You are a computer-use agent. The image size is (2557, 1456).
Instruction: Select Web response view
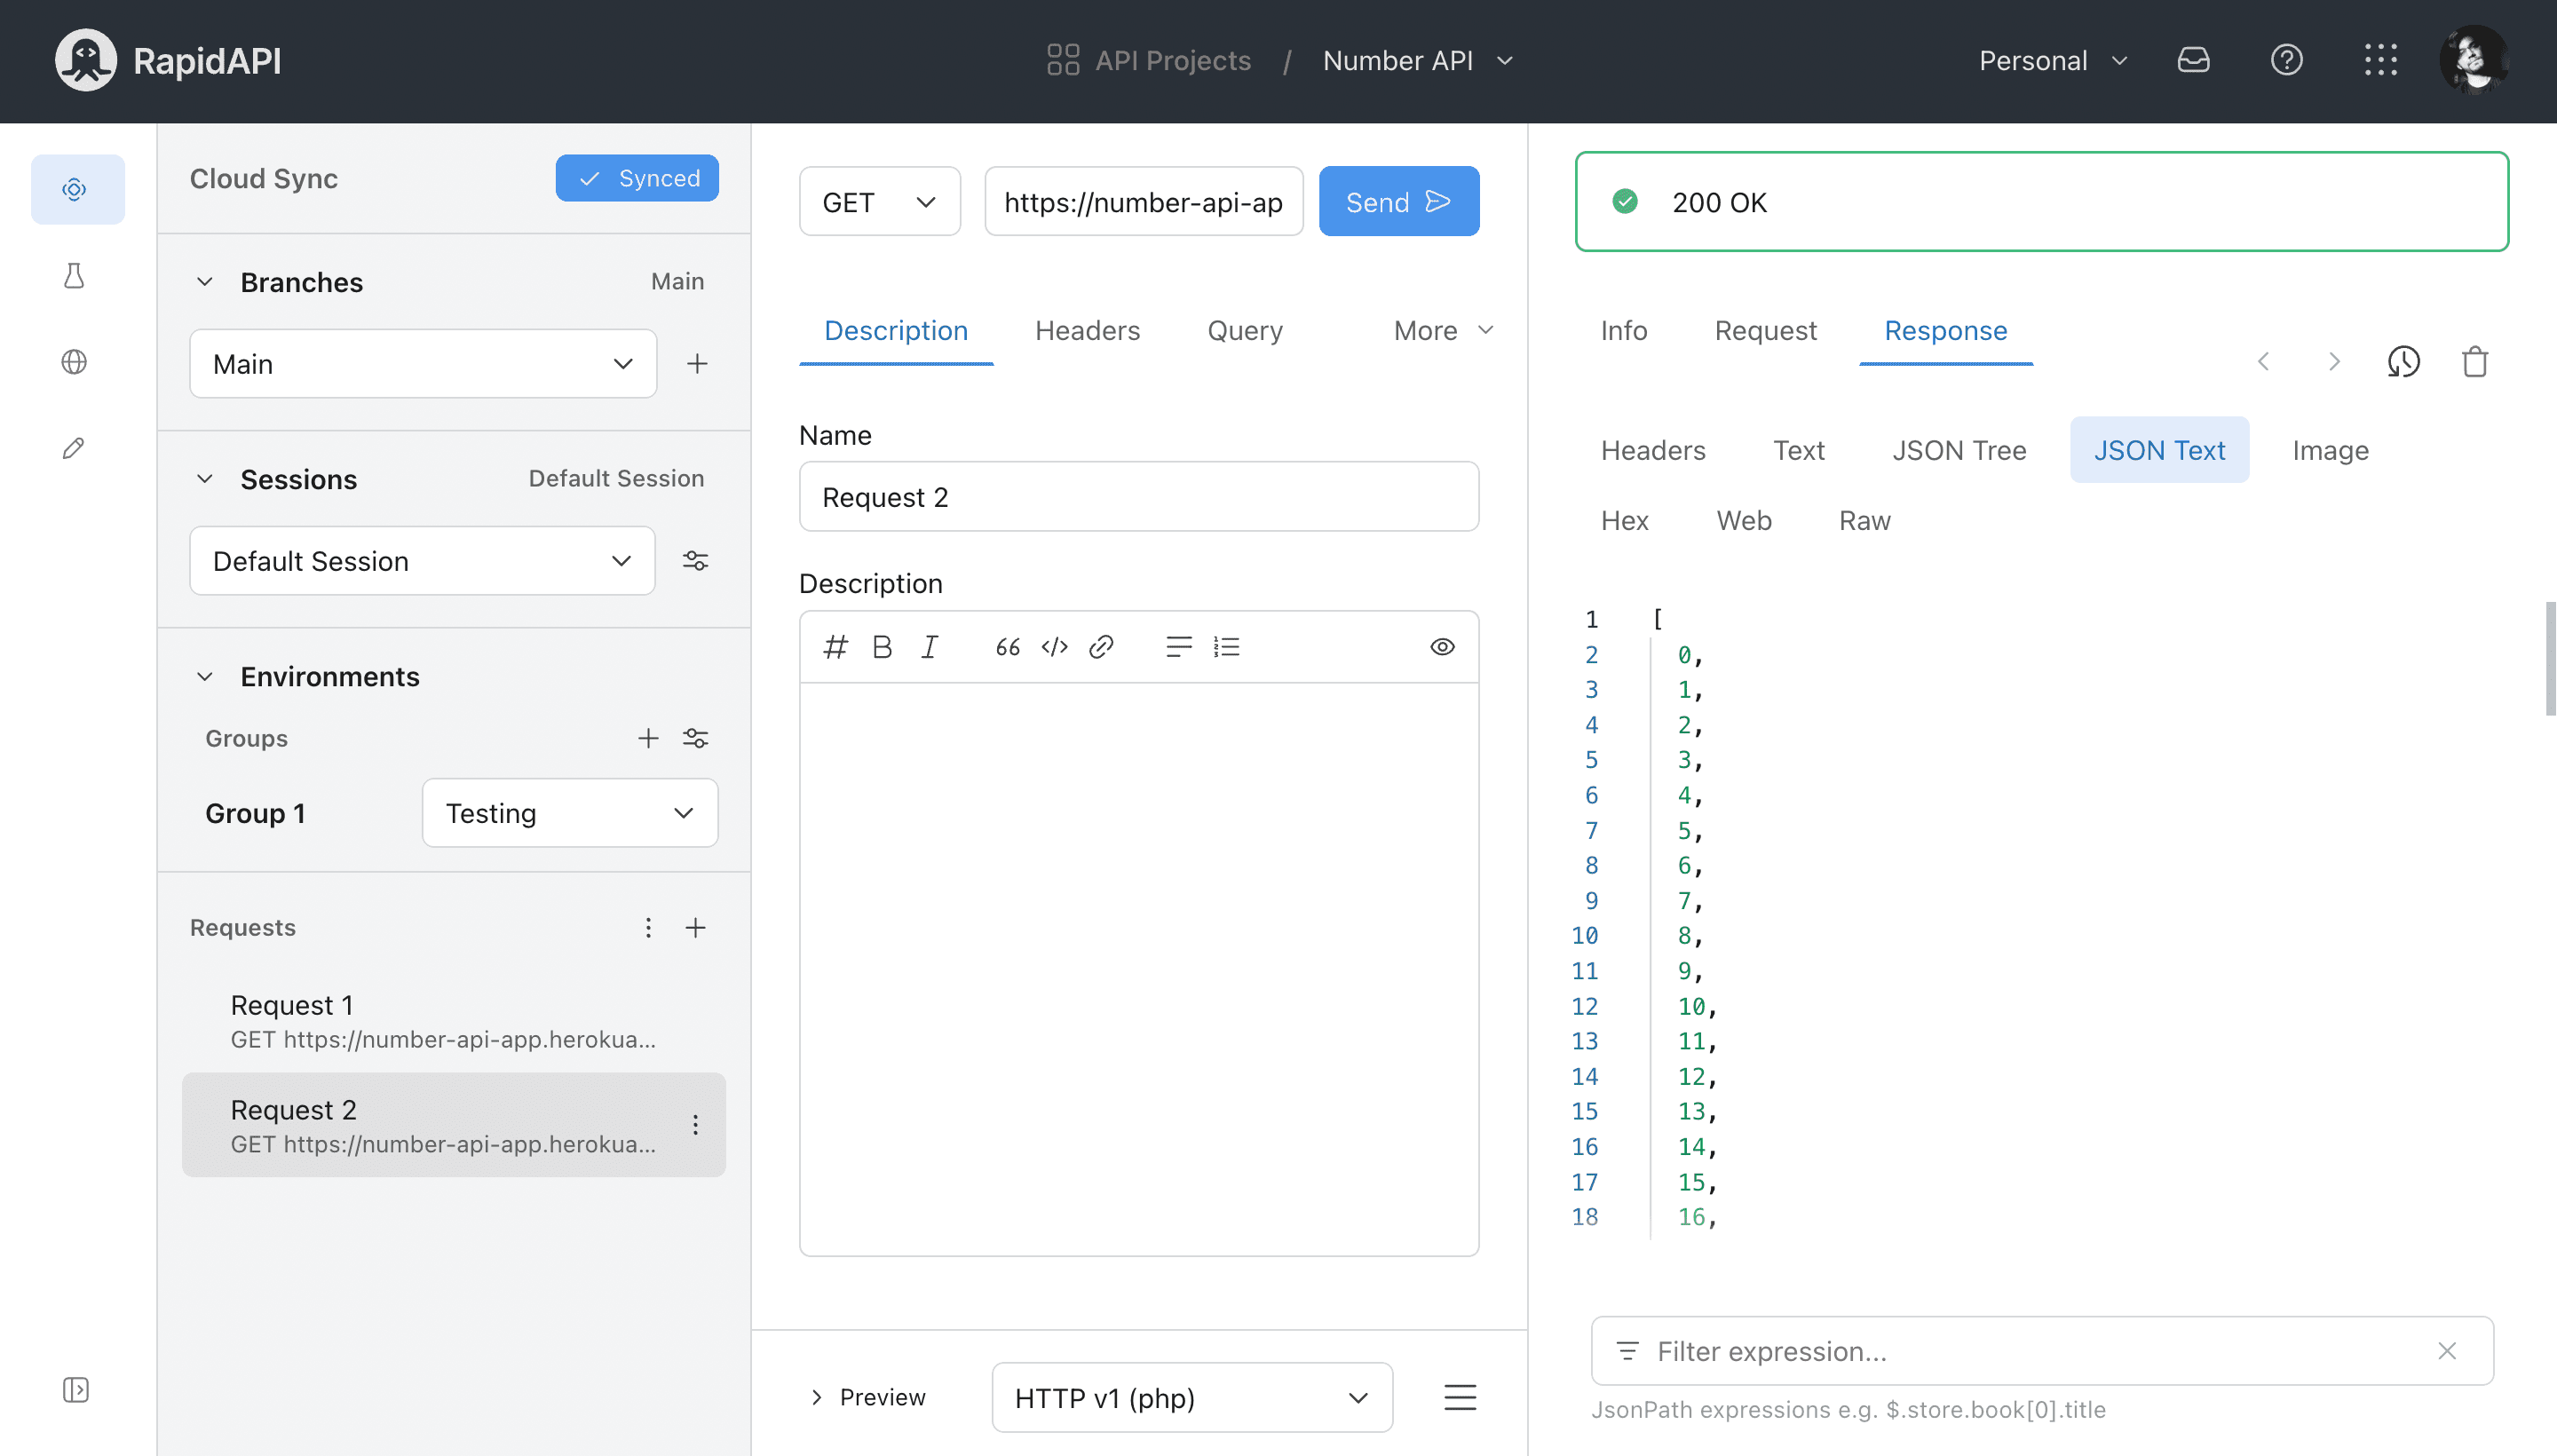(x=1744, y=521)
